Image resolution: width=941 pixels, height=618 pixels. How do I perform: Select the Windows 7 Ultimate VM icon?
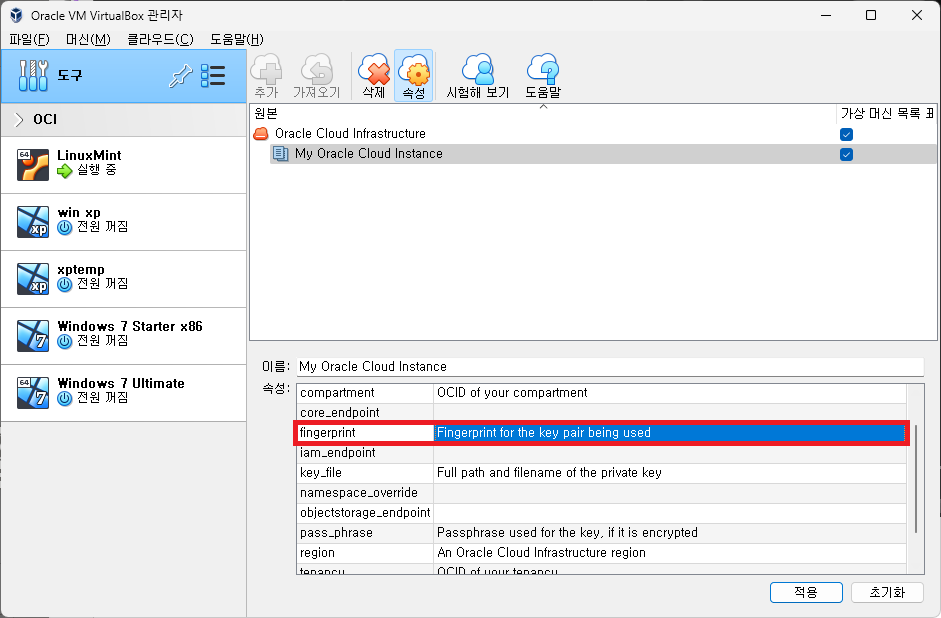(x=32, y=392)
